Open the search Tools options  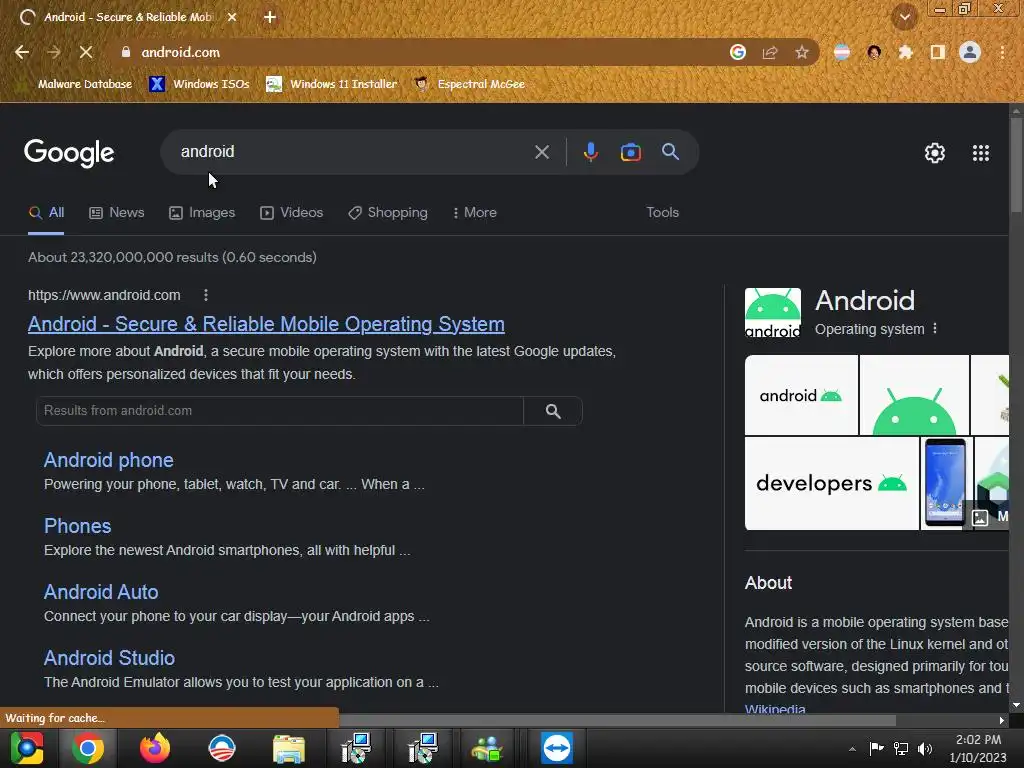[x=663, y=213]
